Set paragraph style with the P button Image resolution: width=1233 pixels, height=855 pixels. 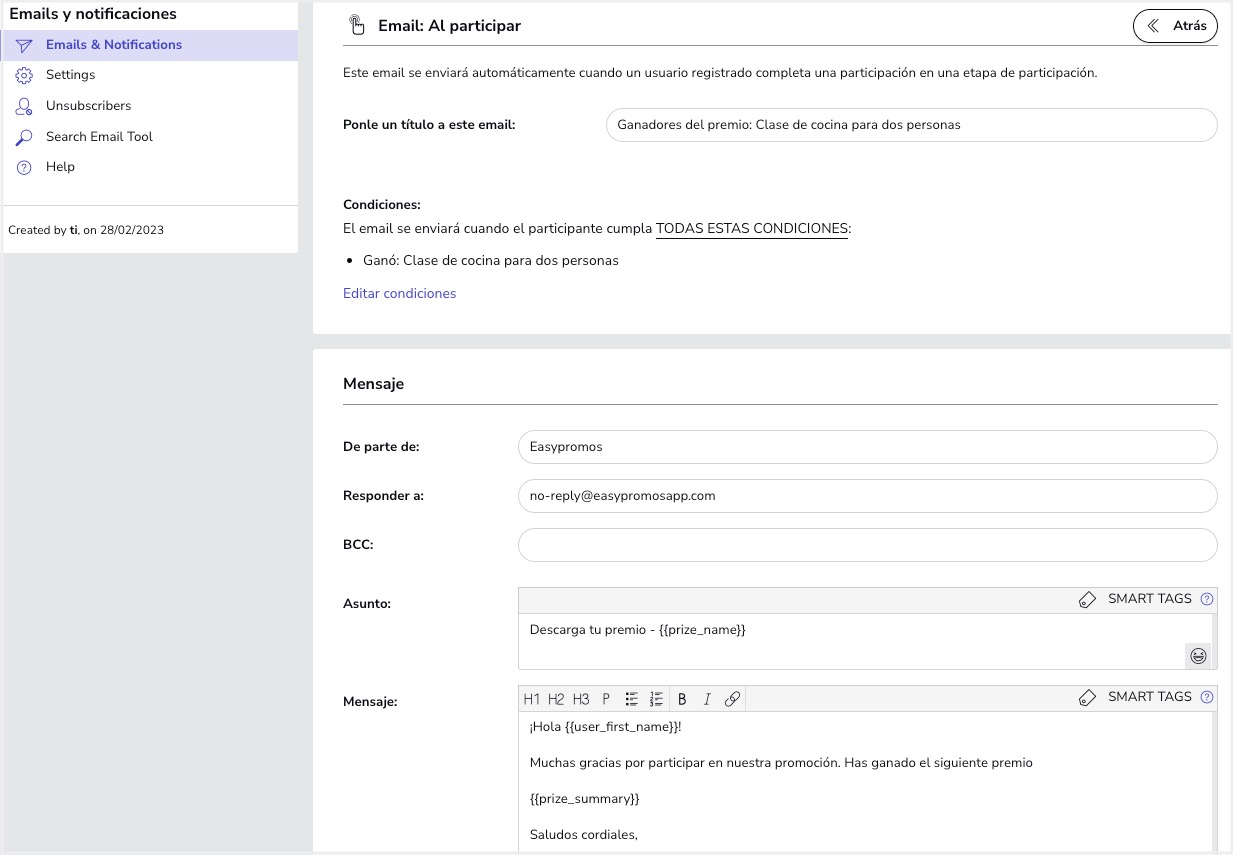(606, 699)
